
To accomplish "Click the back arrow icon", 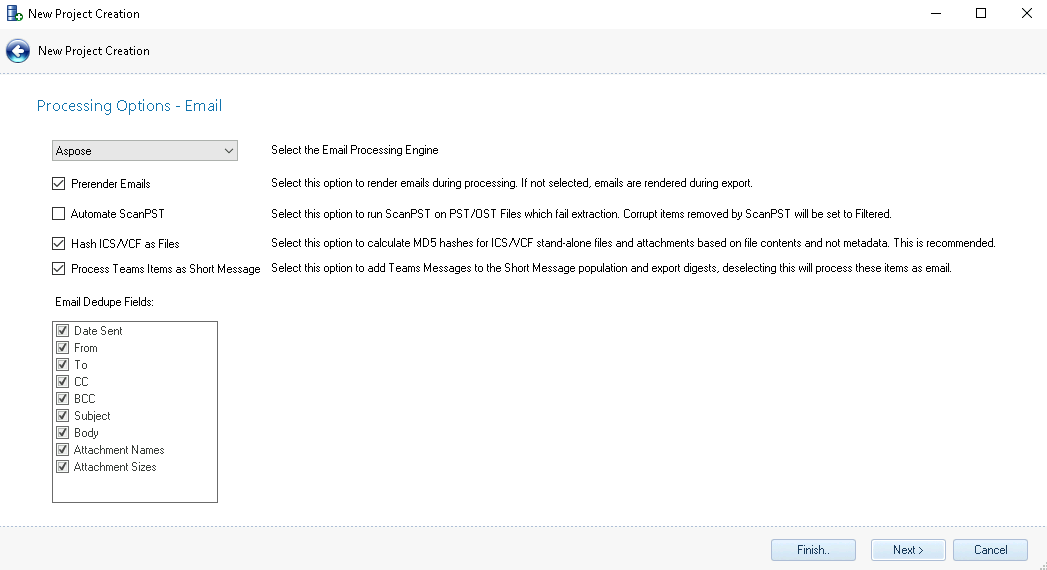I will [17, 51].
